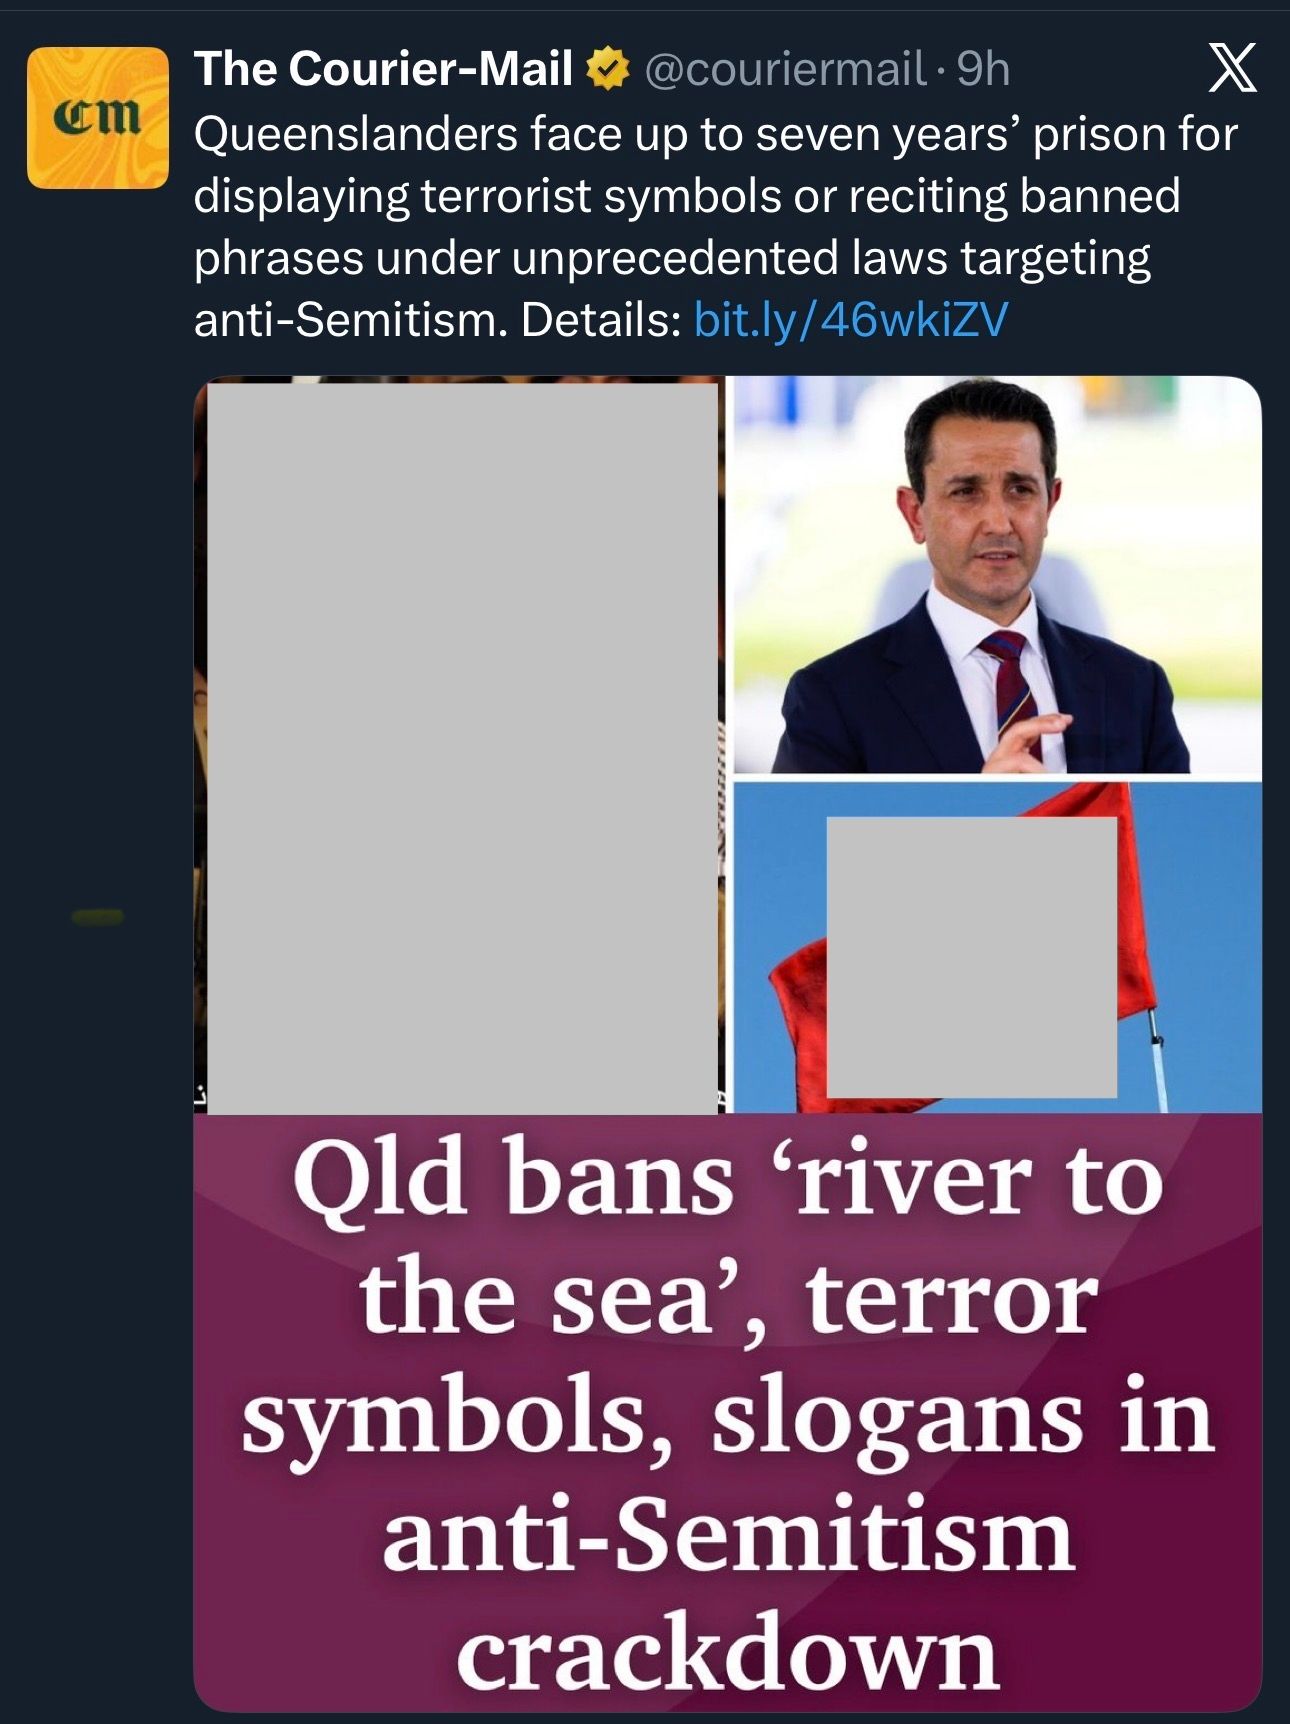Click the small olive dash on left margin
Screen dimensions: 1290x1724
[97, 917]
